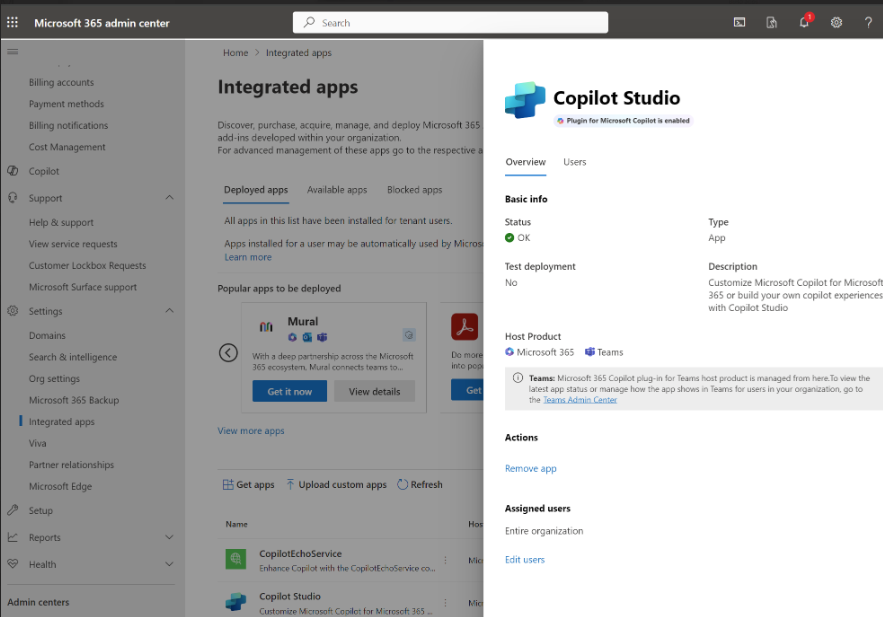Open Microsoft 365 Backup
This screenshot has height=617, width=883.
point(74,400)
